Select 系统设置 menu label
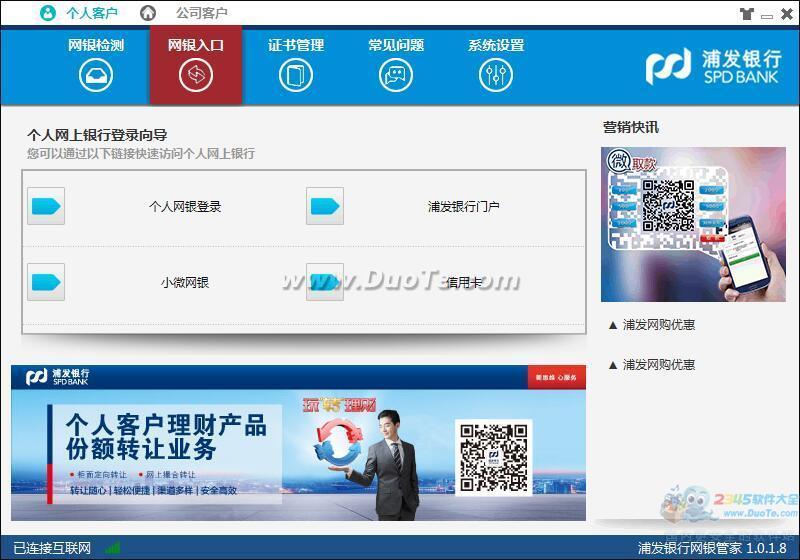 pyautogui.click(x=496, y=45)
